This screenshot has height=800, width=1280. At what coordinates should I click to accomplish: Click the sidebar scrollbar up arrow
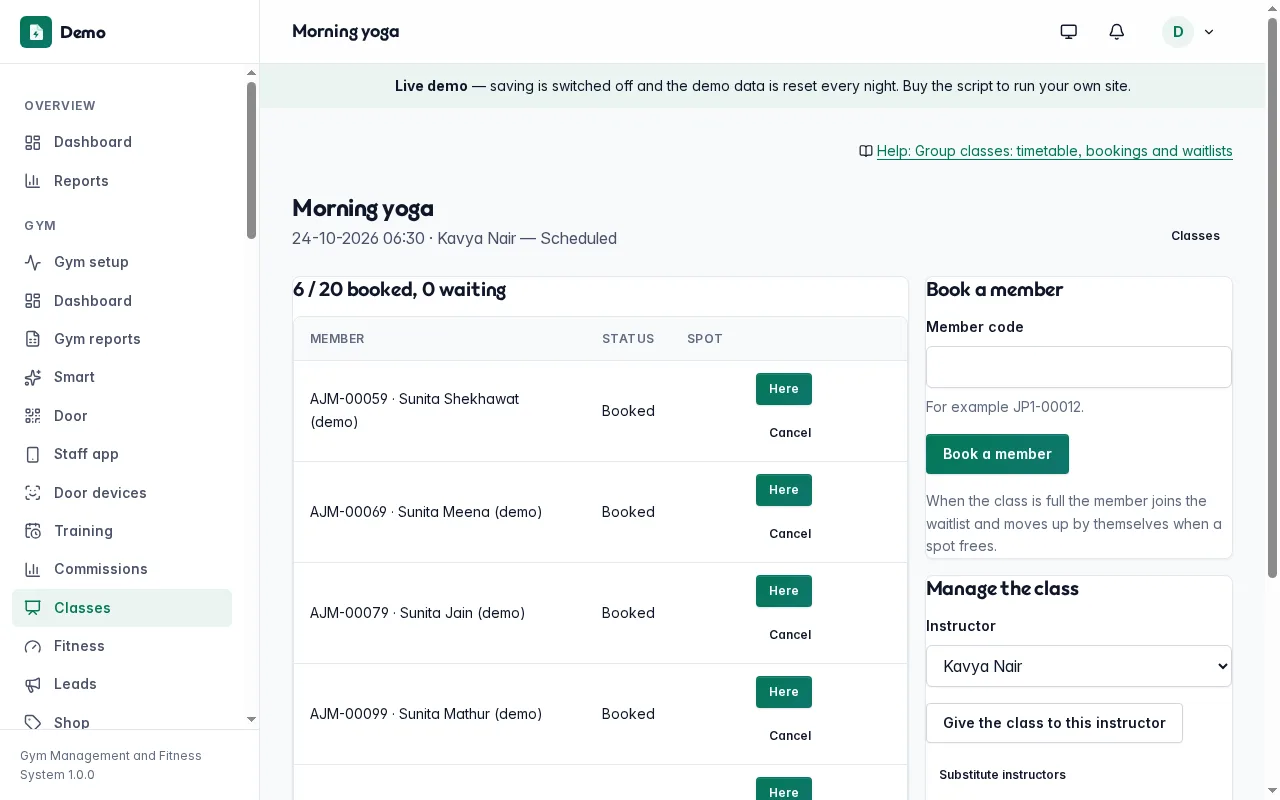pos(251,73)
